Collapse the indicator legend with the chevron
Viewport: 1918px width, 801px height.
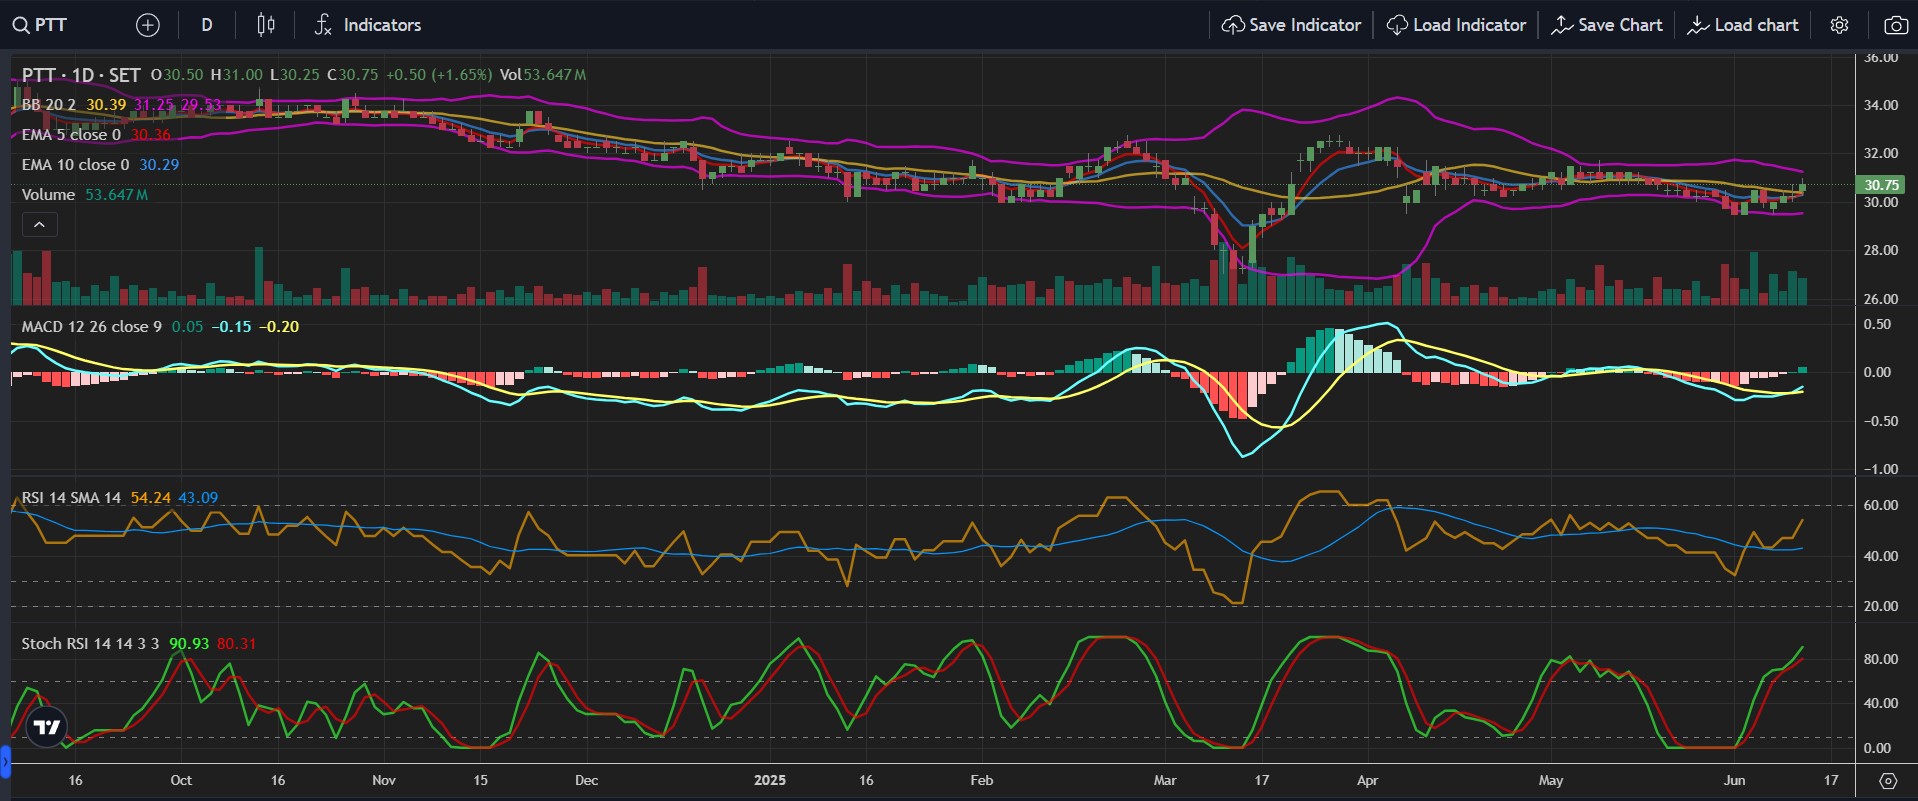39,225
